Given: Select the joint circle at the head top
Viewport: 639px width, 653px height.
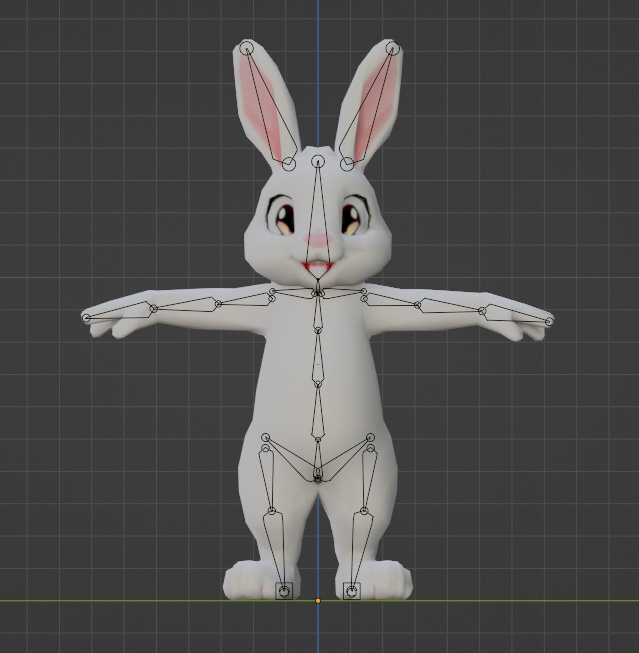Looking at the screenshot, I should click(x=318, y=161).
